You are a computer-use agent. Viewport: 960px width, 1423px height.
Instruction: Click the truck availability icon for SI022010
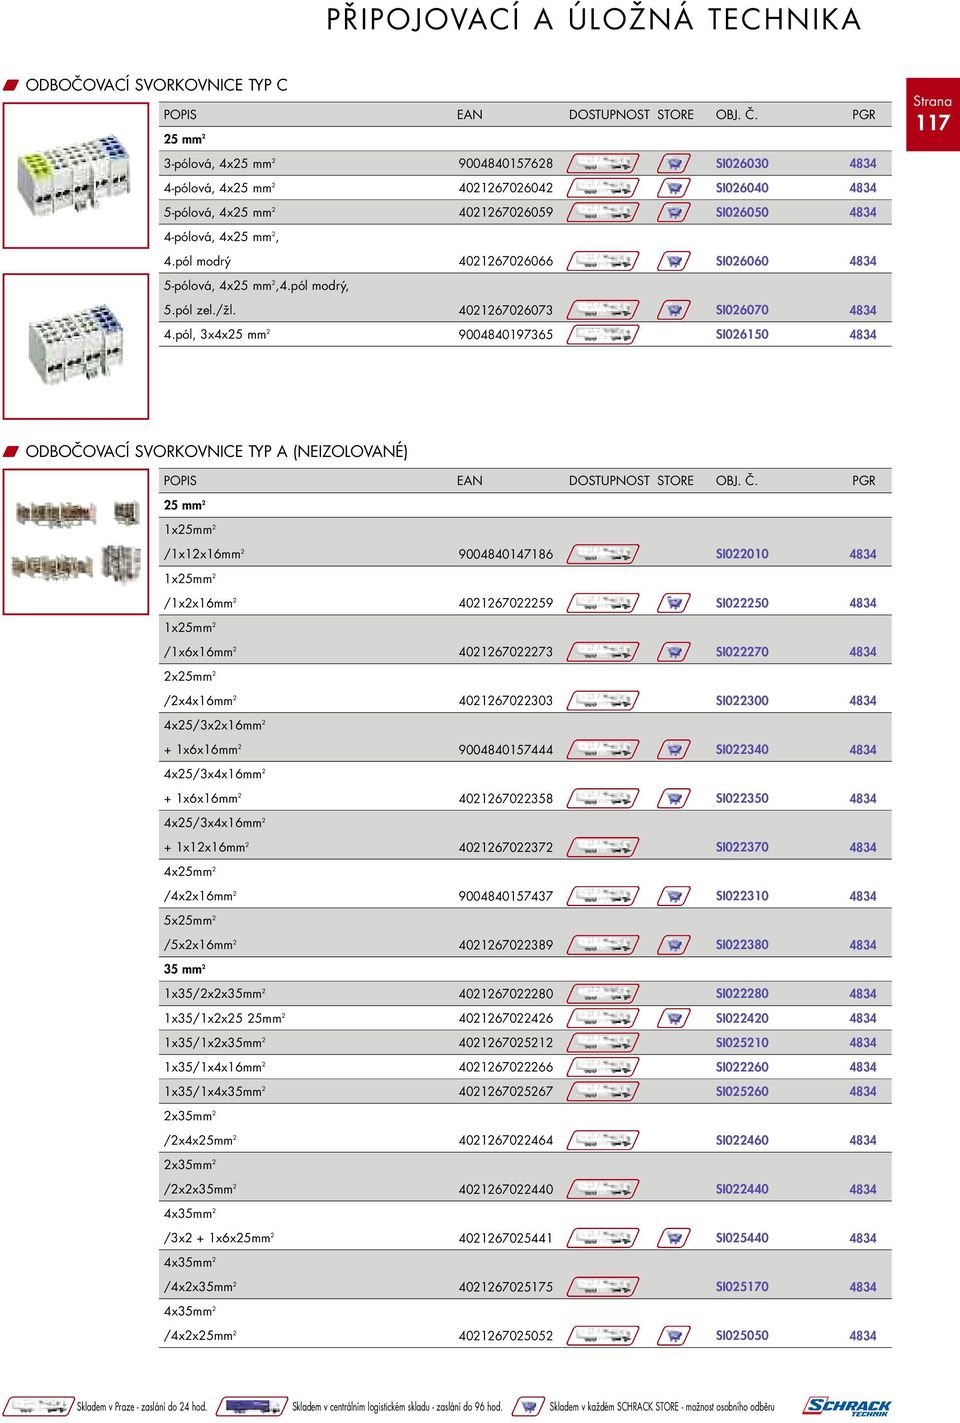click(x=603, y=554)
